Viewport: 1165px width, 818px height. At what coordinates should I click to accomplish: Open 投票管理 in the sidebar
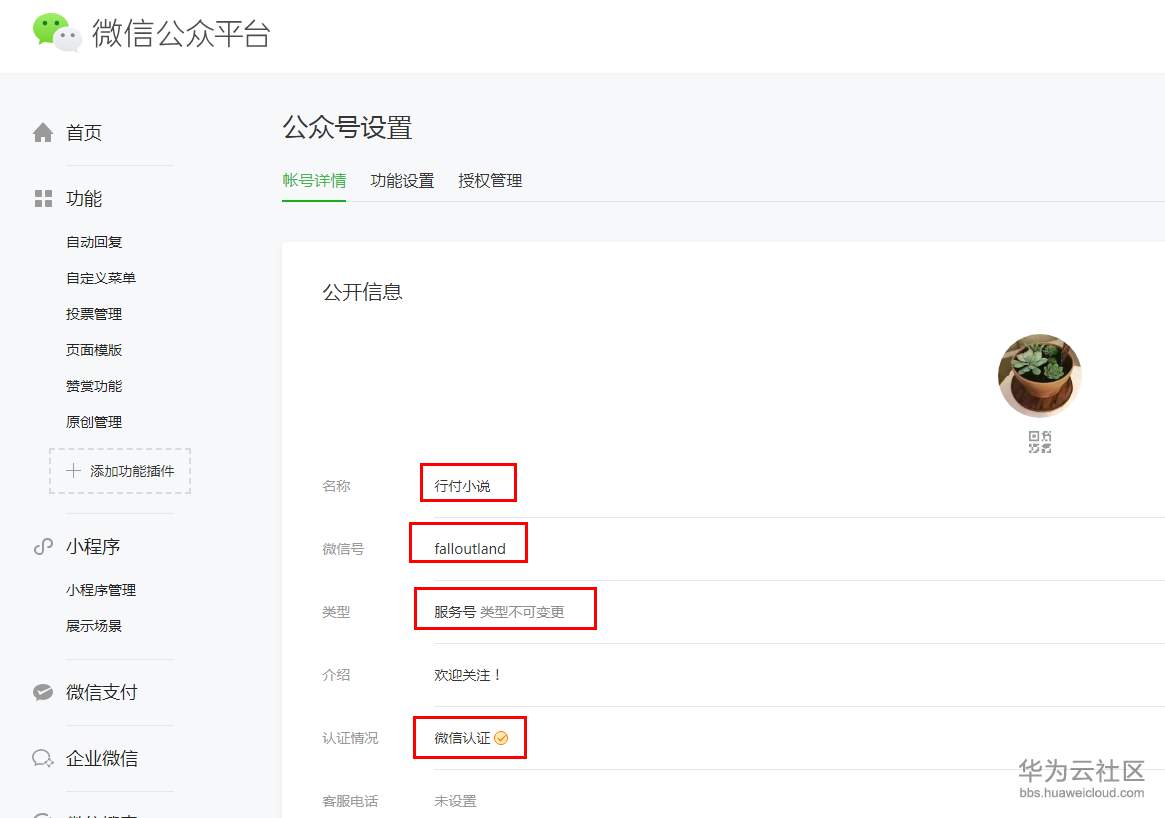tap(94, 314)
